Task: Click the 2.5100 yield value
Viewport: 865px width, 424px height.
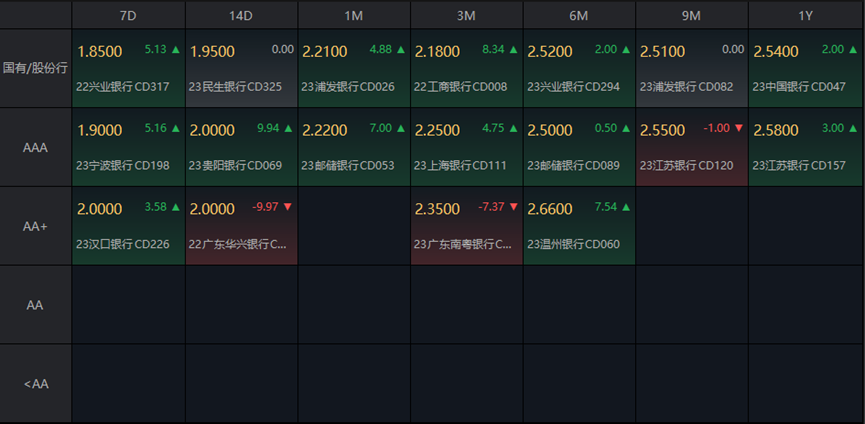Action: [663, 52]
